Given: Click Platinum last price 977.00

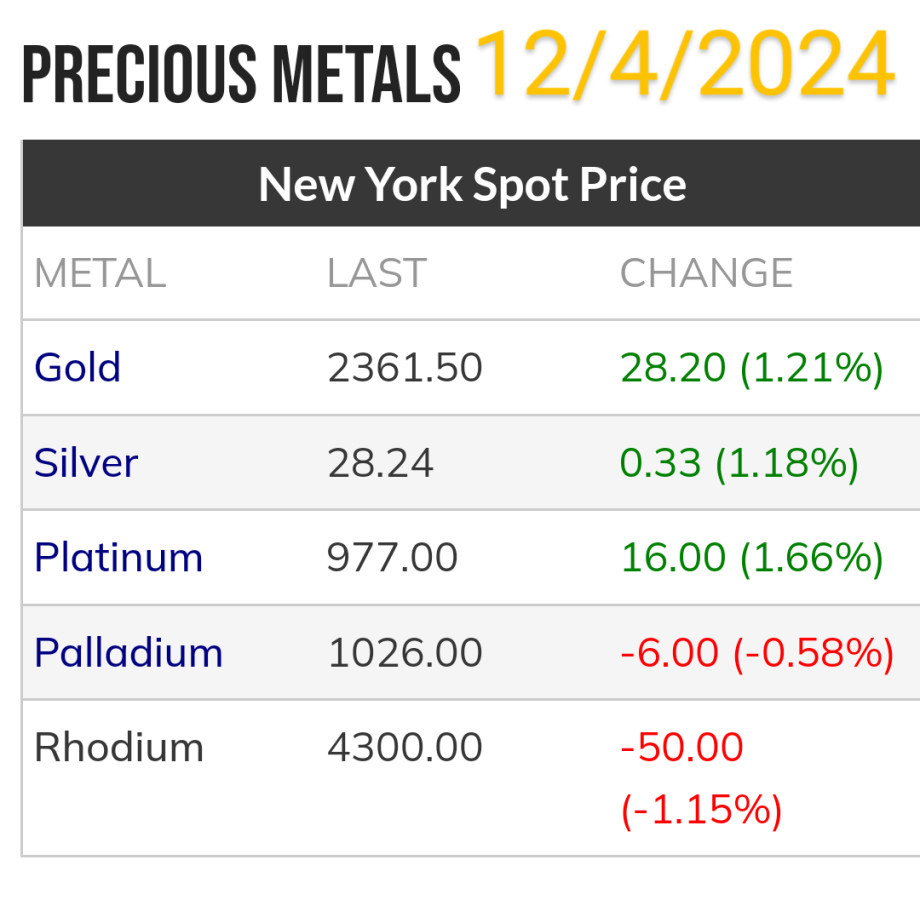Looking at the screenshot, I should point(392,558).
